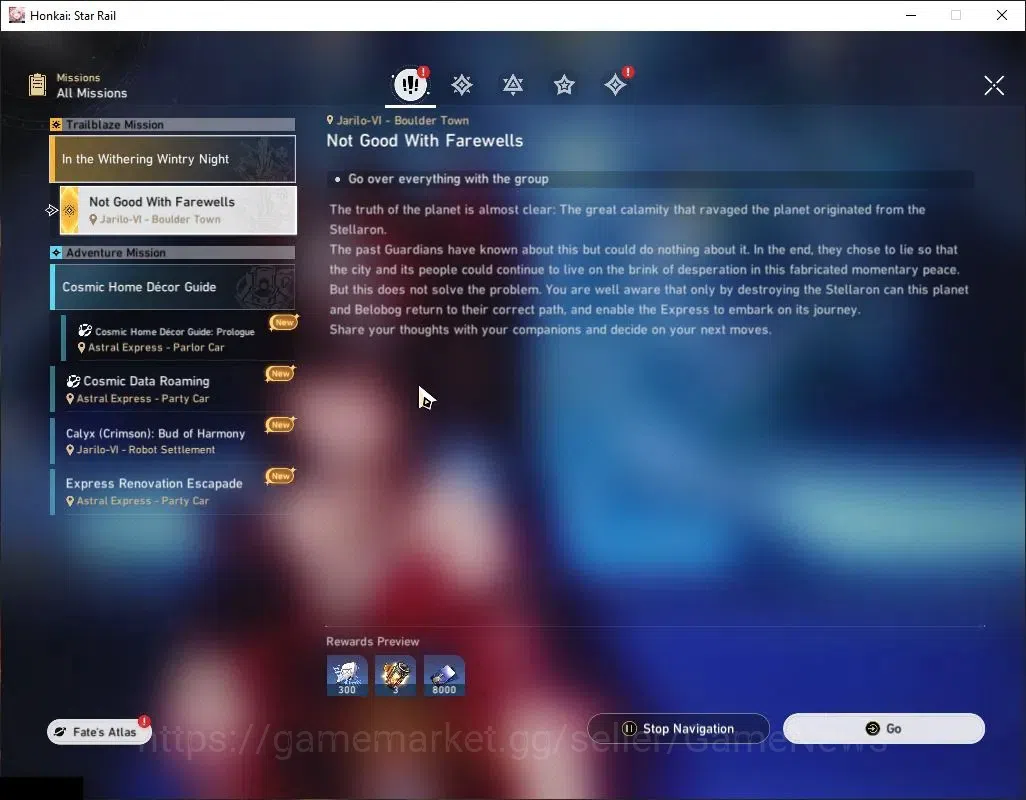Open the last mission tab with red alert
The height and width of the screenshot is (800, 1026).
[x=616, y=84]
